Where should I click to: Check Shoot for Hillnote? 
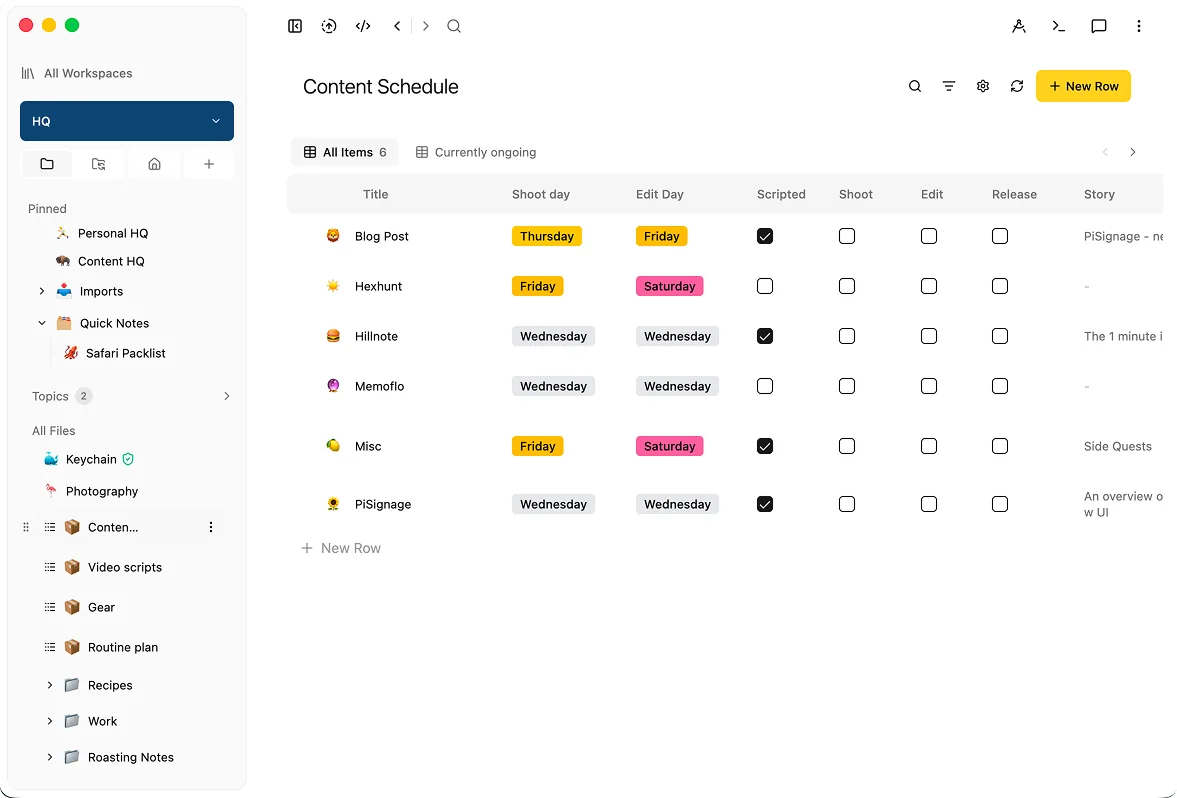pos(847,336)
